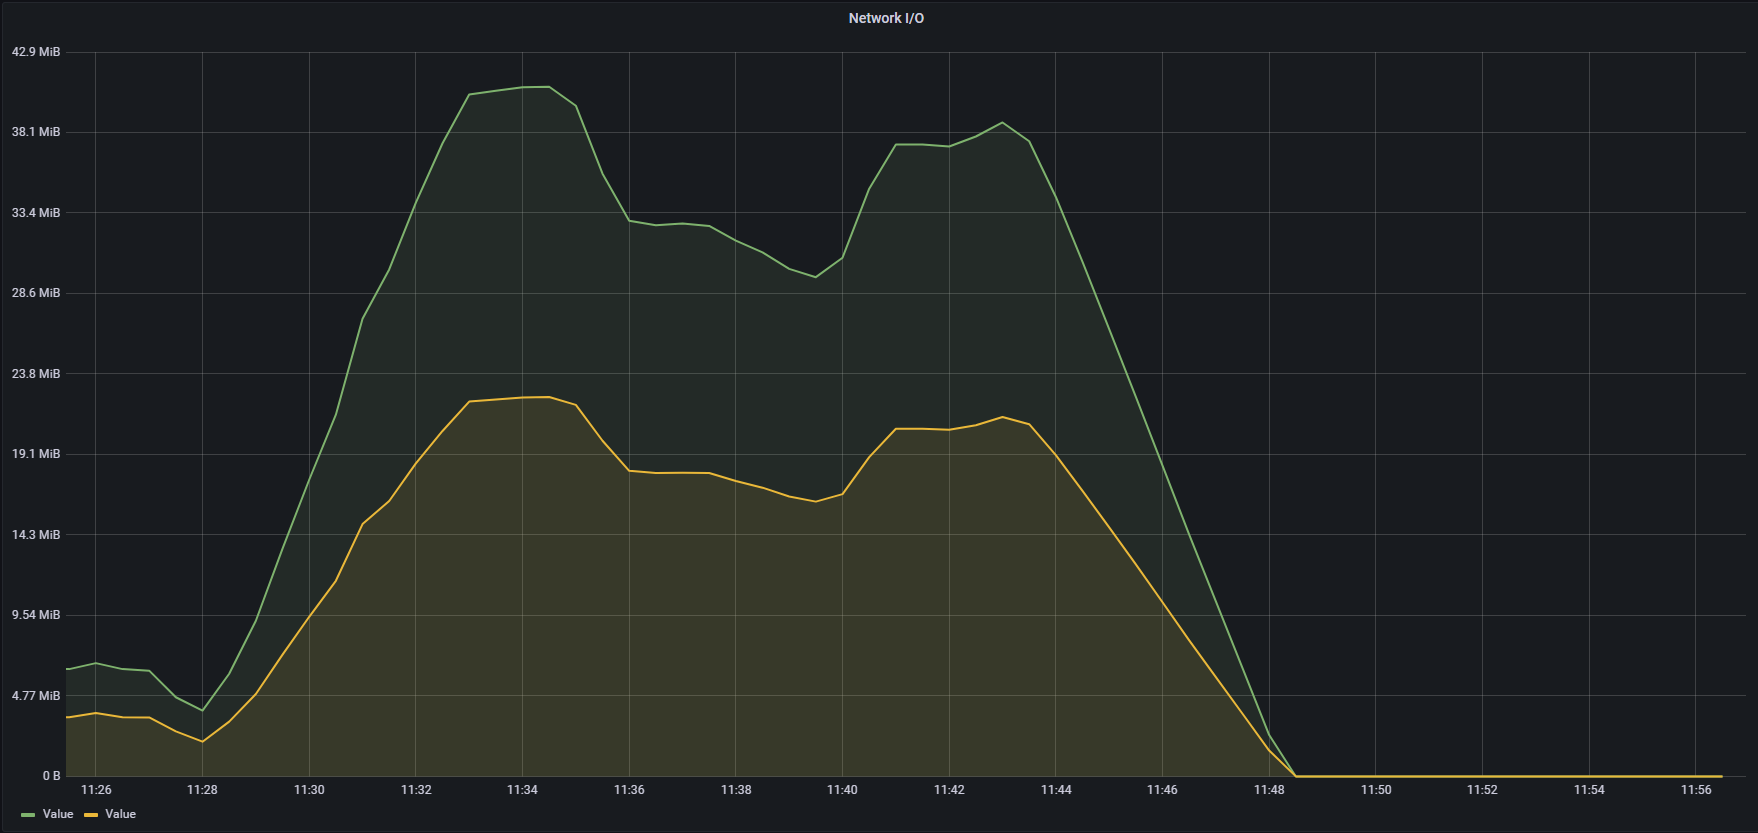Click the 11:46 time label
The height and width of the screenshot is (833, 1758).
coord(1162,790)
